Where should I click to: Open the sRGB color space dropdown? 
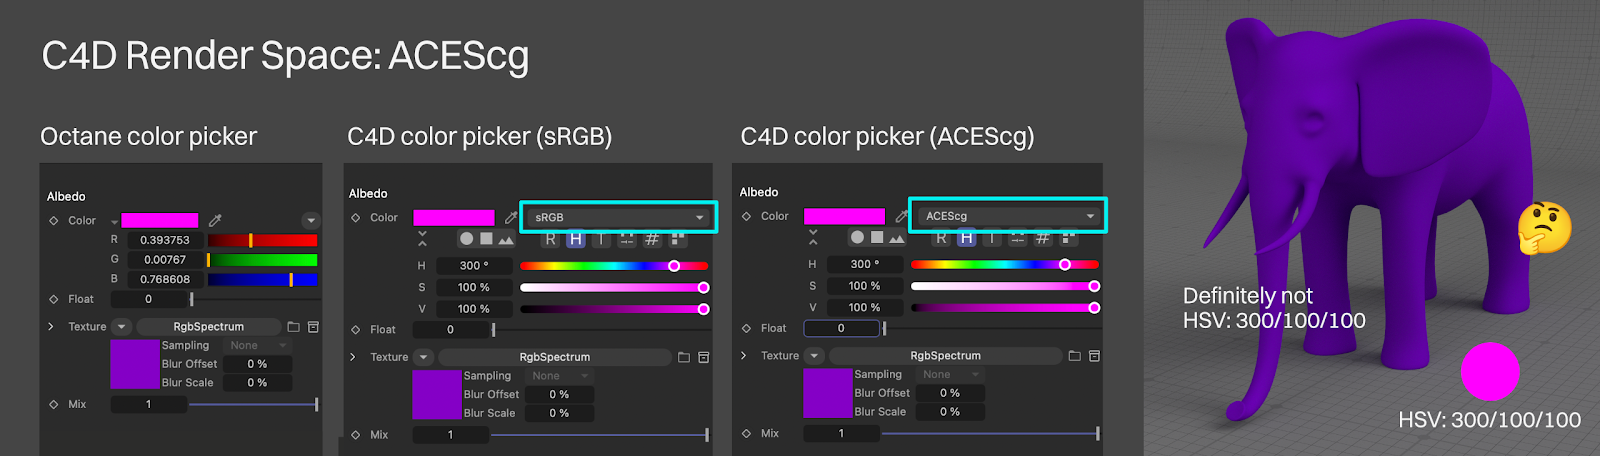click(619, 217)
